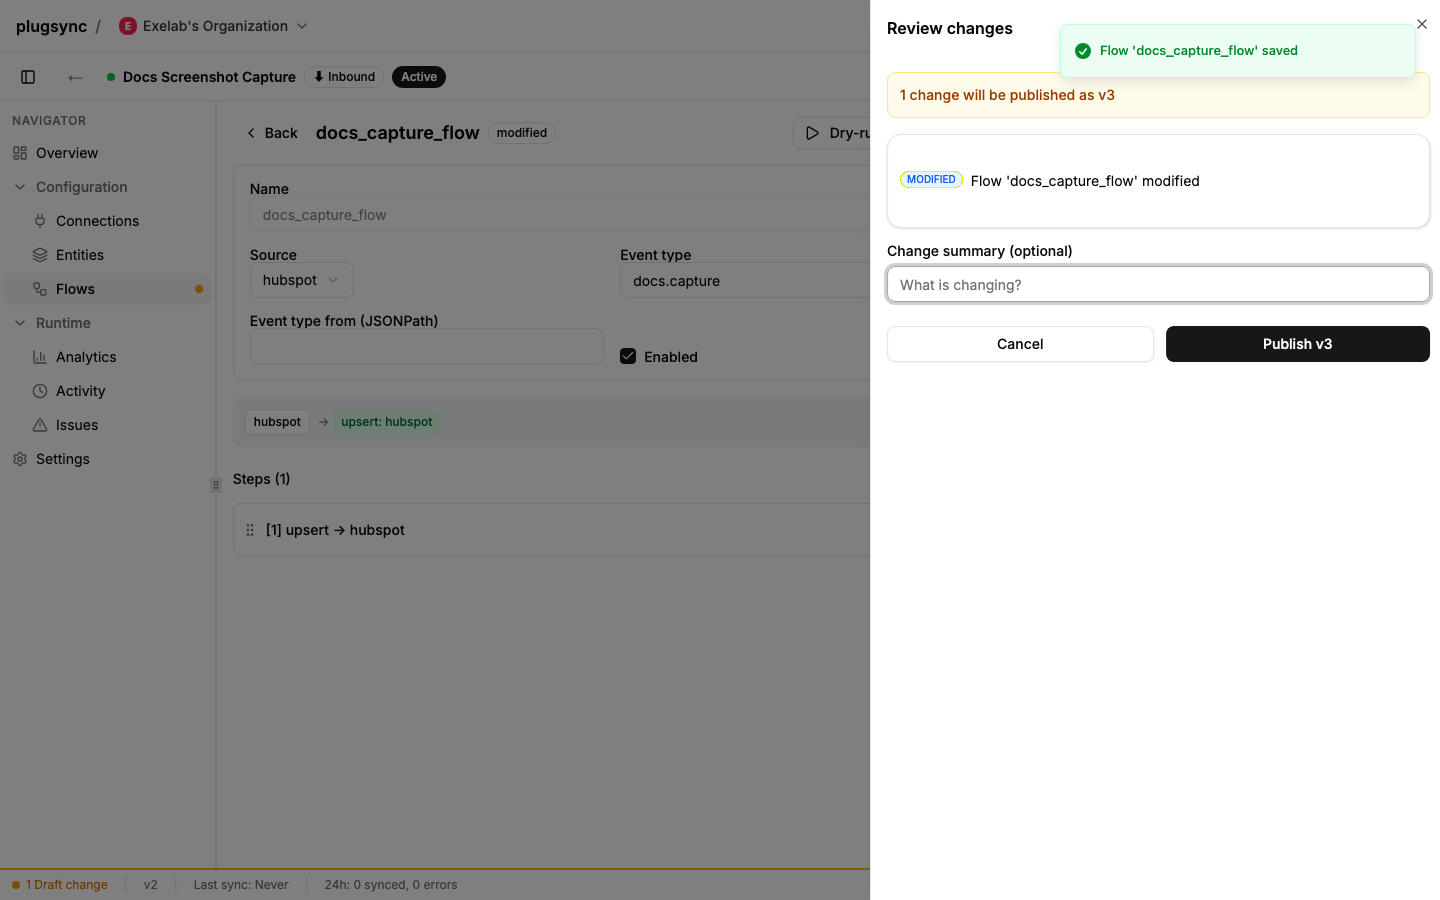Click the Entities layers icon

40,255
